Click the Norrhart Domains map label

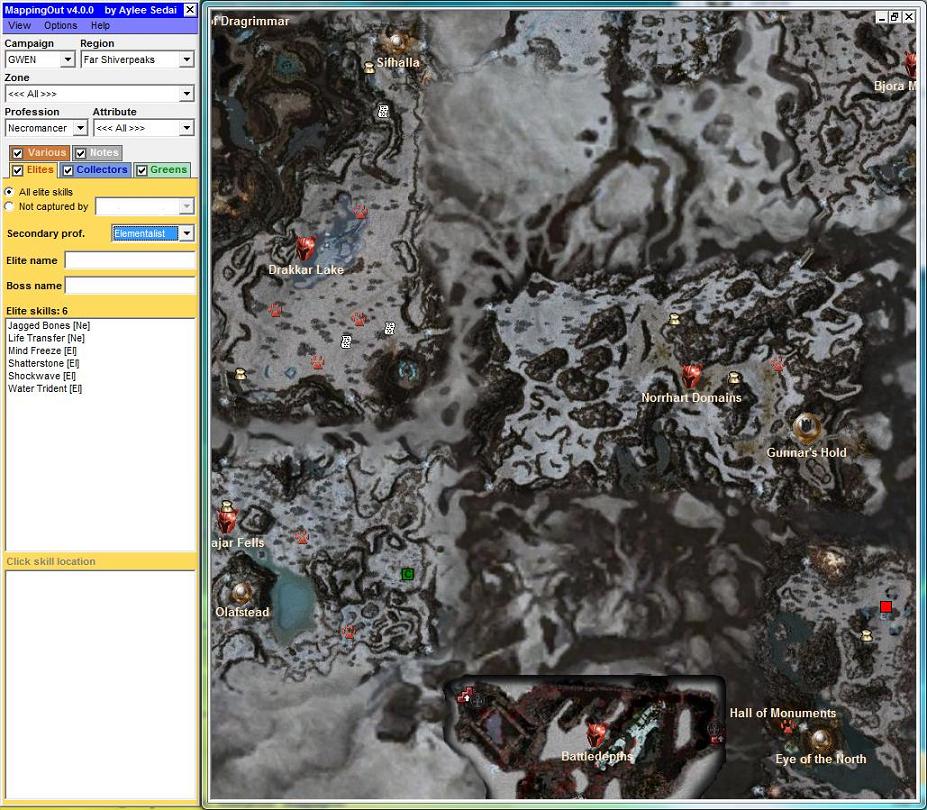[691, 398]
